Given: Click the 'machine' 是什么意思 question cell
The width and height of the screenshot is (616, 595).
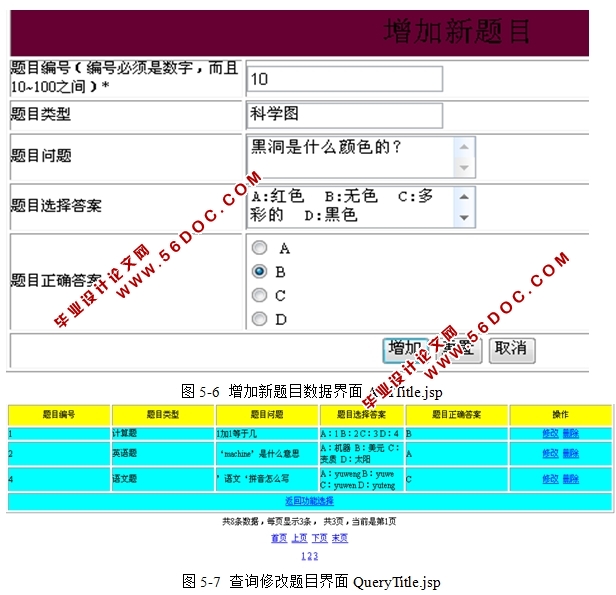Looking at the screenshot, I should (x=267, y=453).
